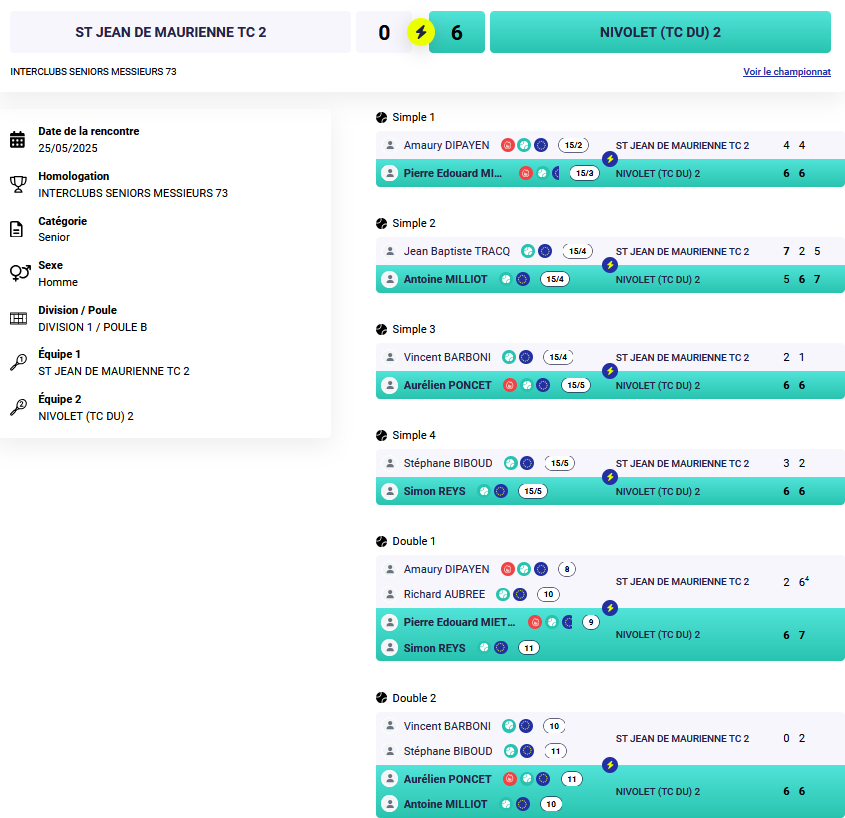Click Jean Baptiste TRACQ's player name
The height and width of the screenshot is (818, 845).
pyautogui.click(x=456, y=251)
